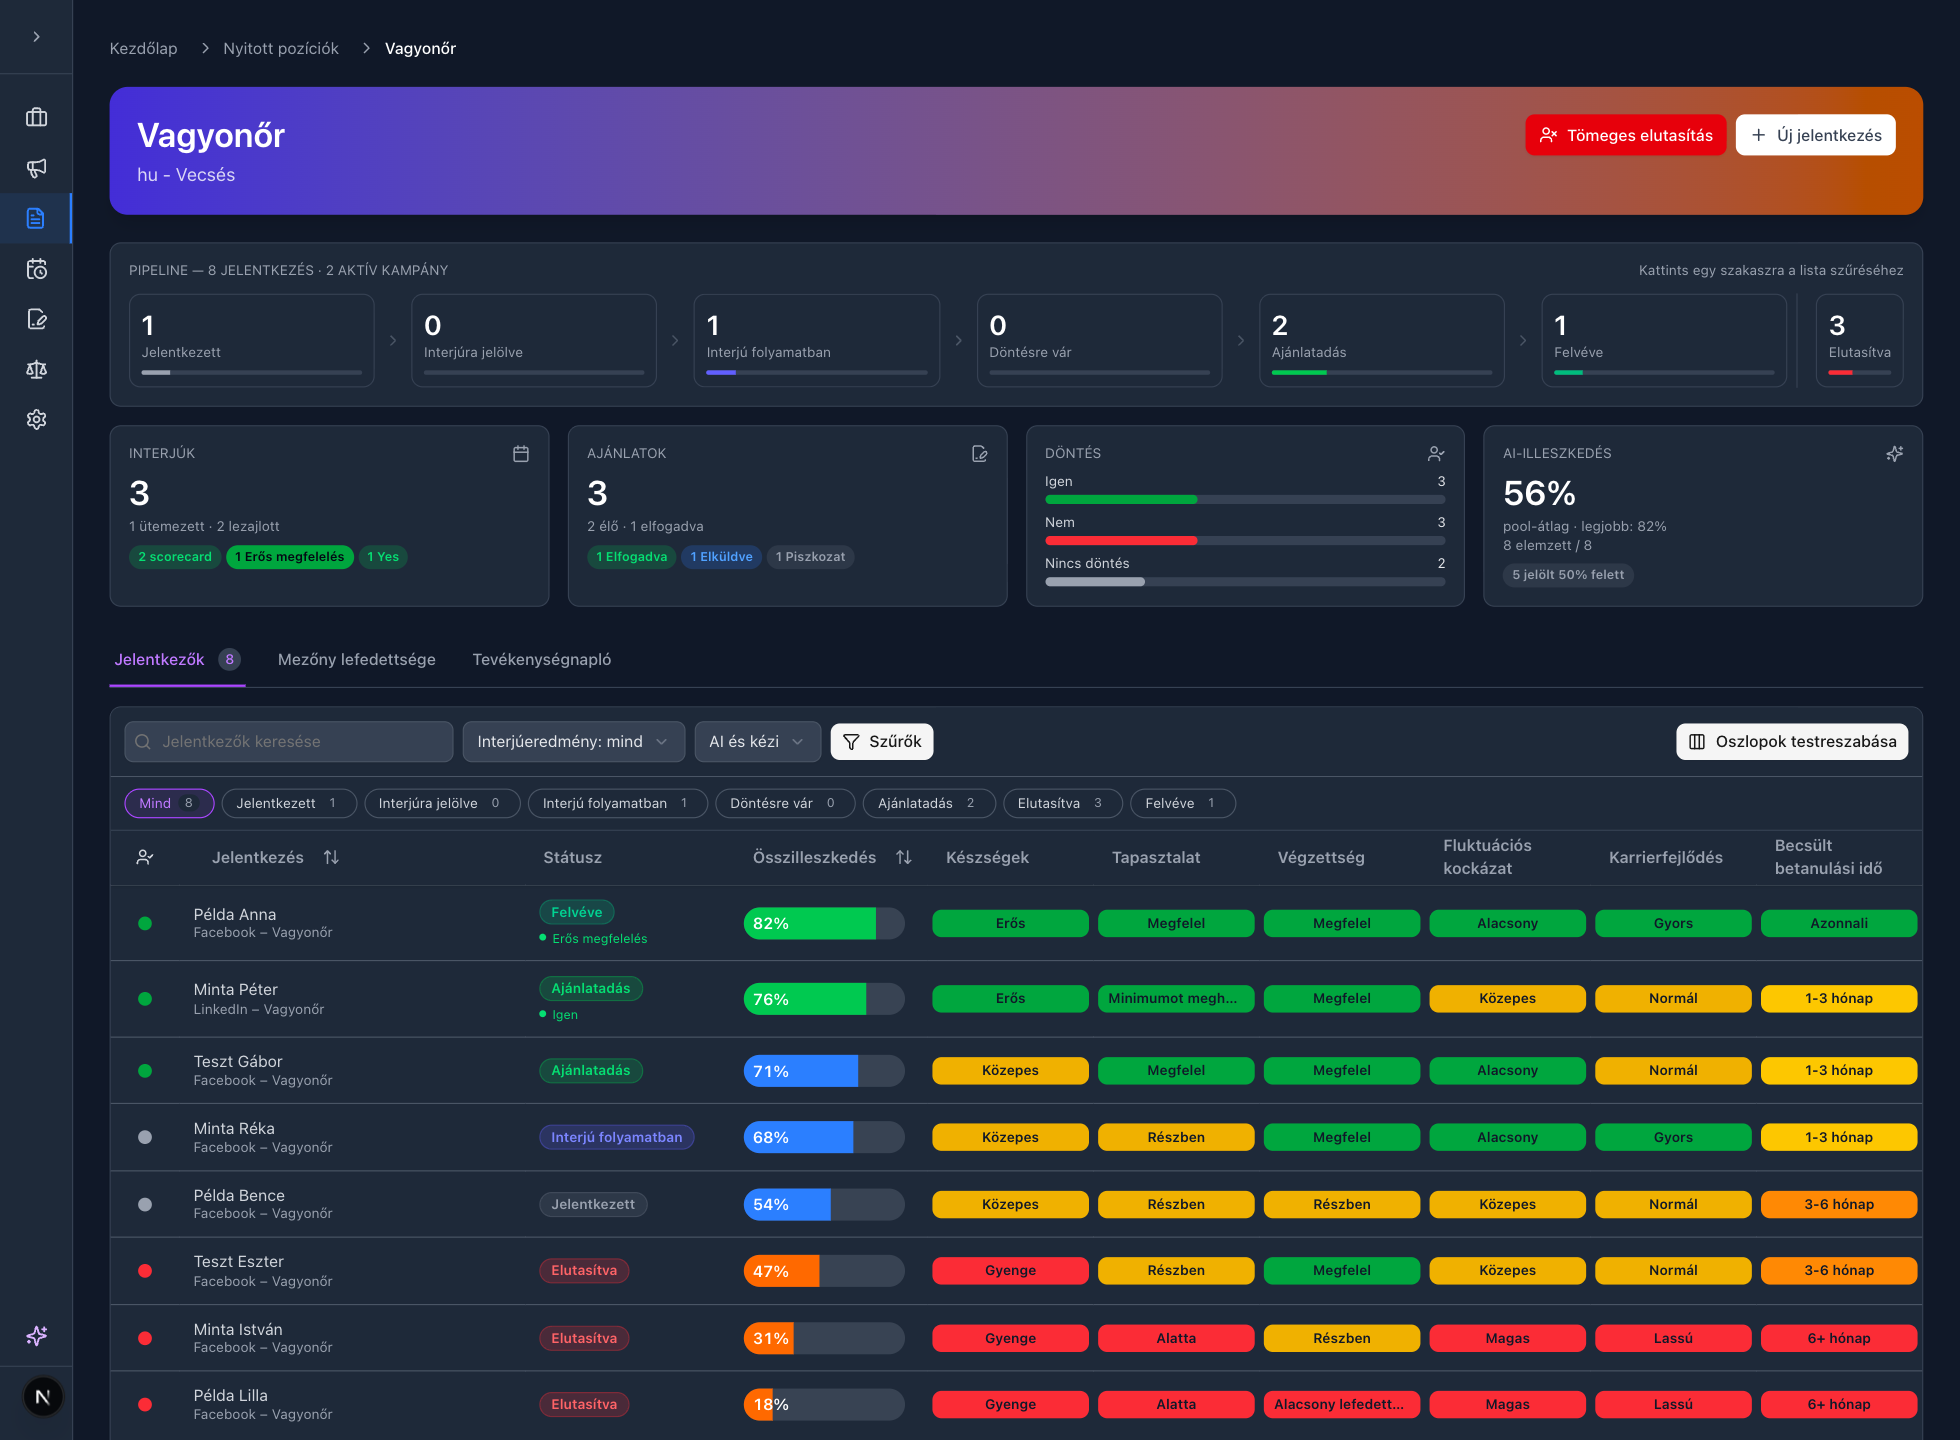
Task: Go to Nyitott pozíciók breadcrumb
Action: pos(281,48)
